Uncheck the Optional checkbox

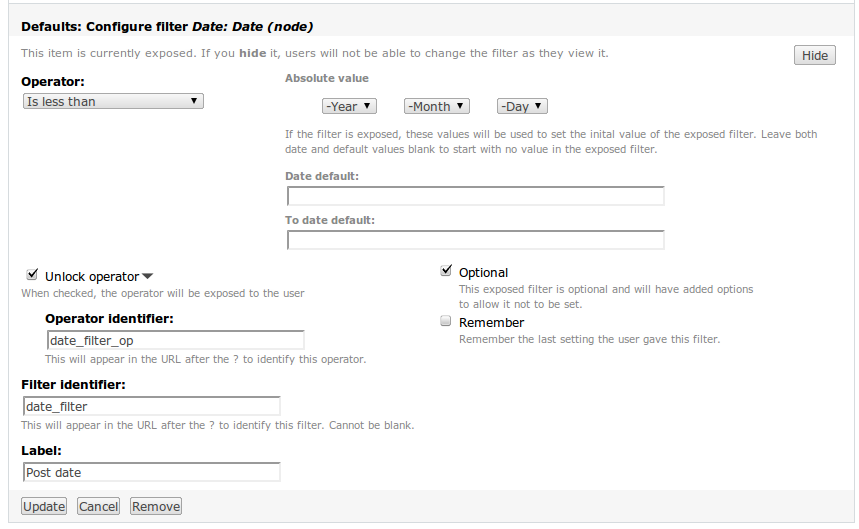446,271
